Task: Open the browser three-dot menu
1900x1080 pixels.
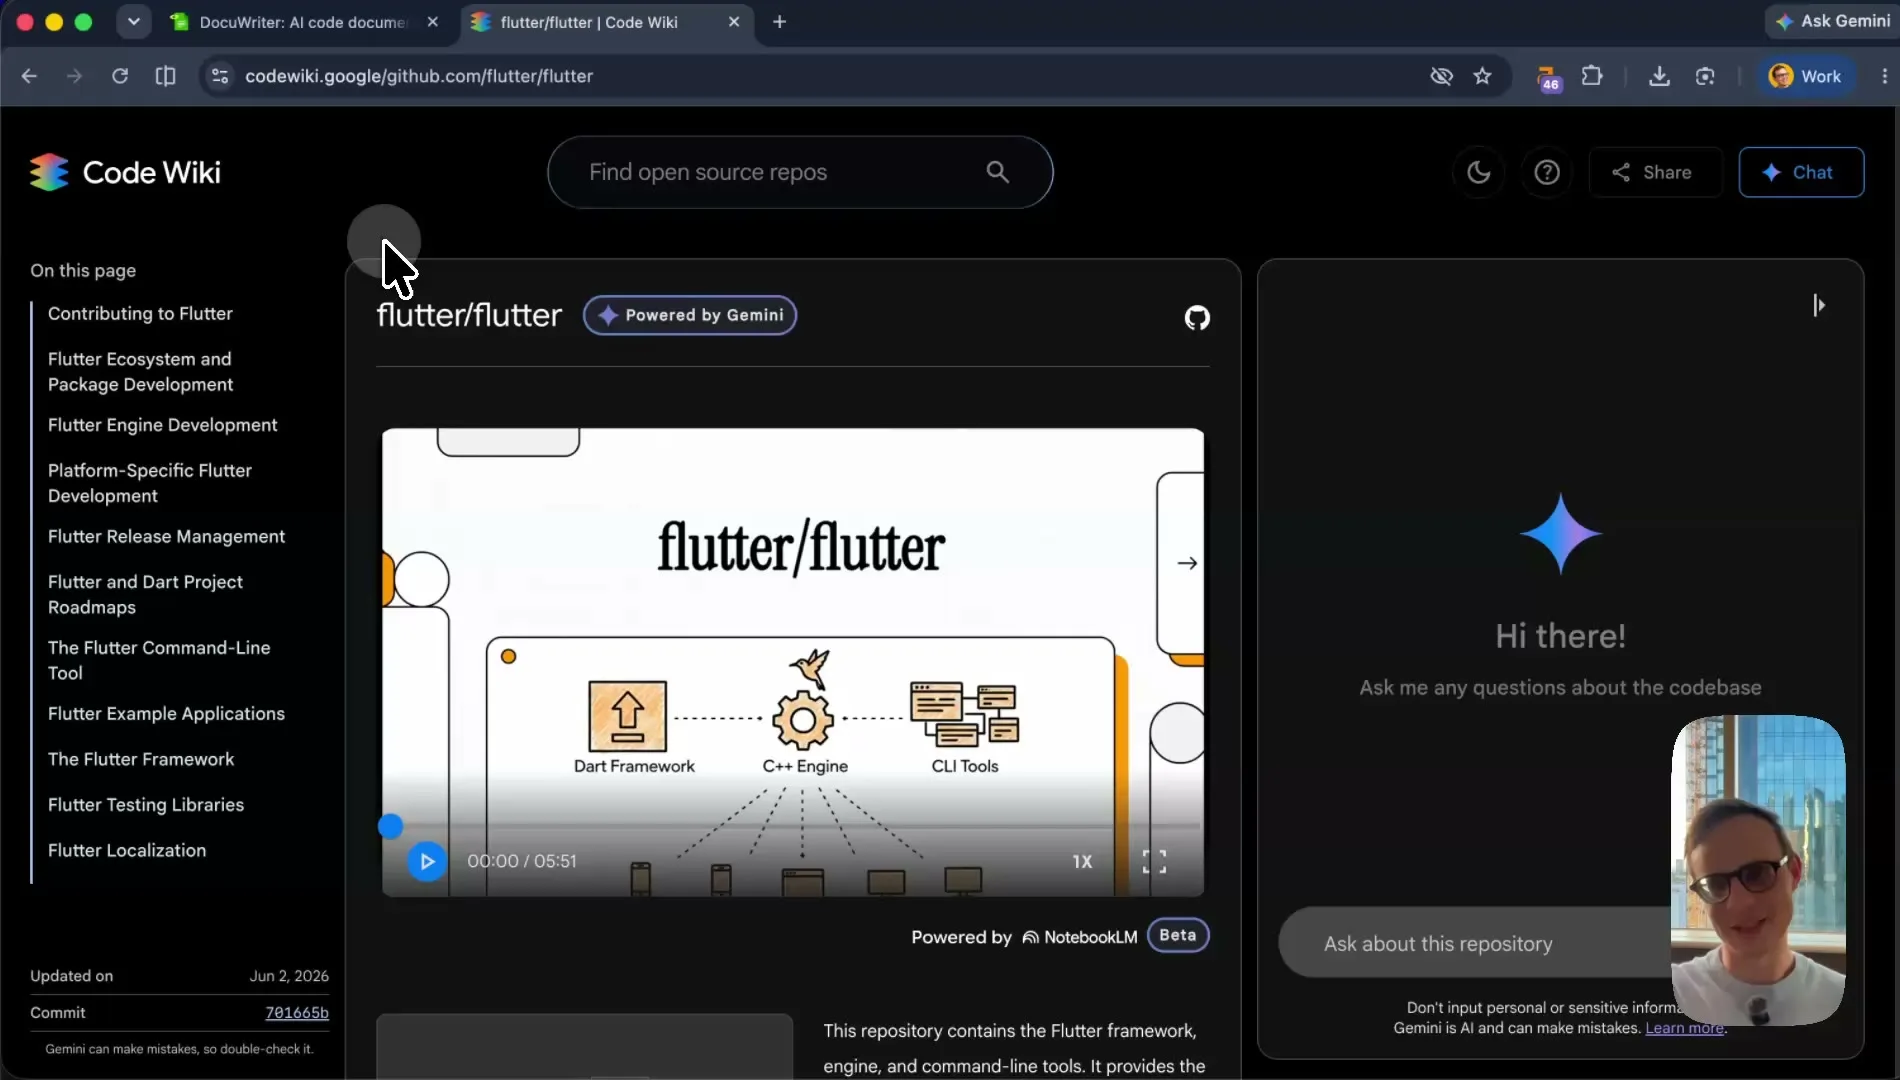Action: tap(1884, 76)
